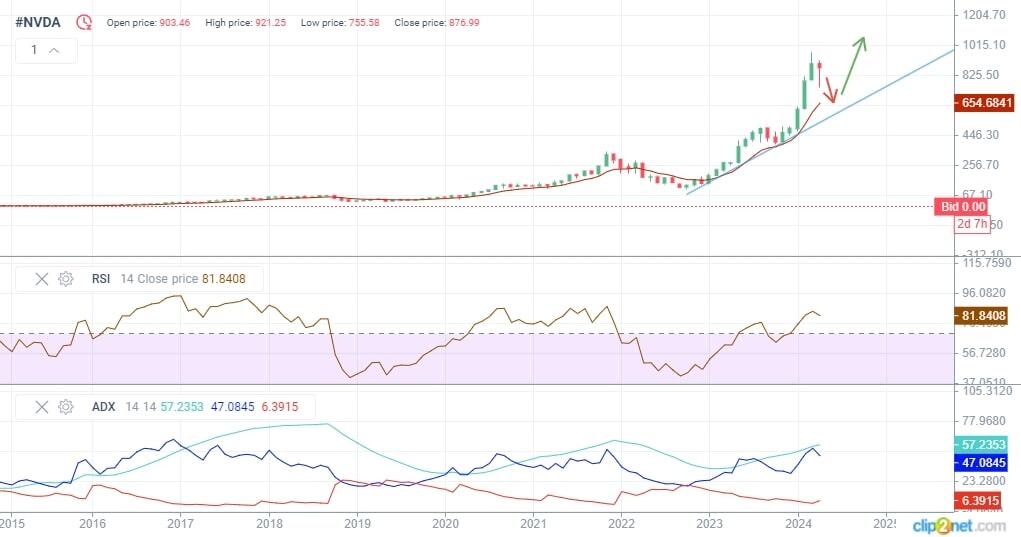Open the ADX indicator settings gear

tap(66, 407)
